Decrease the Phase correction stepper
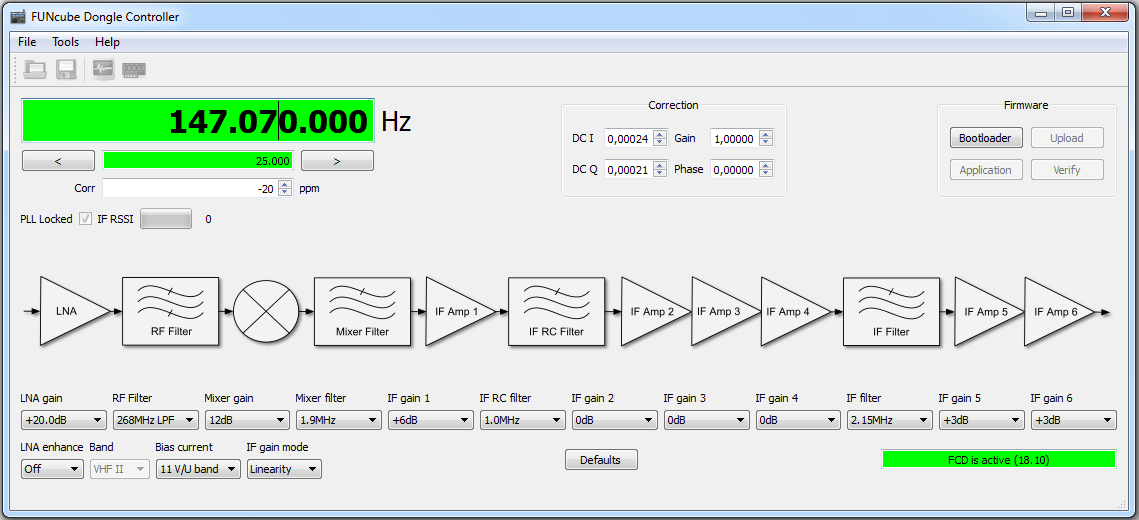Screen dimensions: 1139x520 click(766, 174)
